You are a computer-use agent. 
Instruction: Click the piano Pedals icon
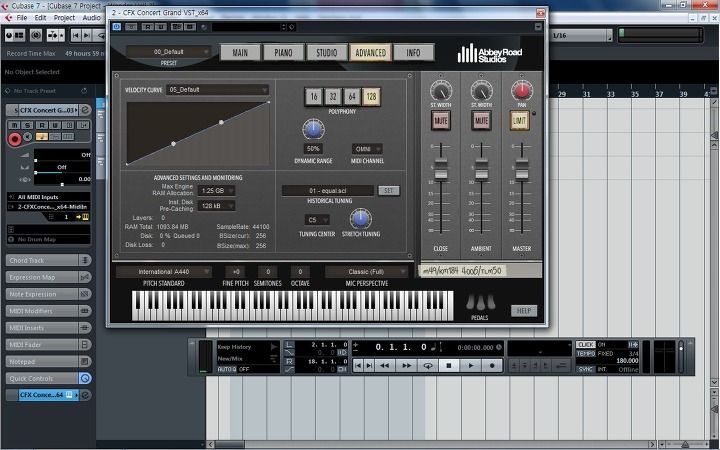[480, 303]
